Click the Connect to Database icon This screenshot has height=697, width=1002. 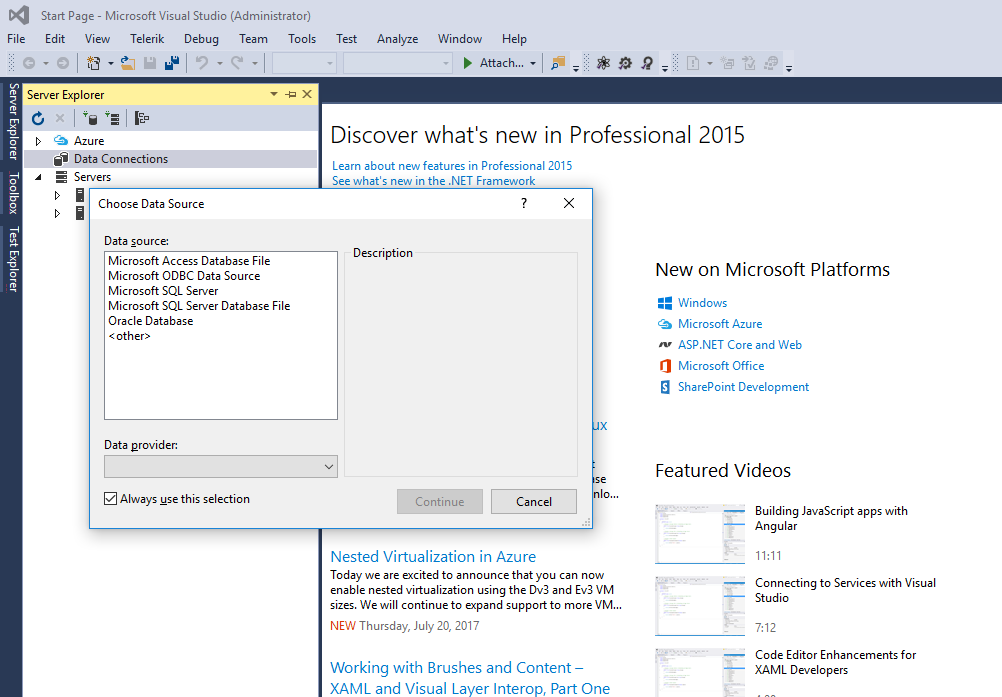coord(90,118)
